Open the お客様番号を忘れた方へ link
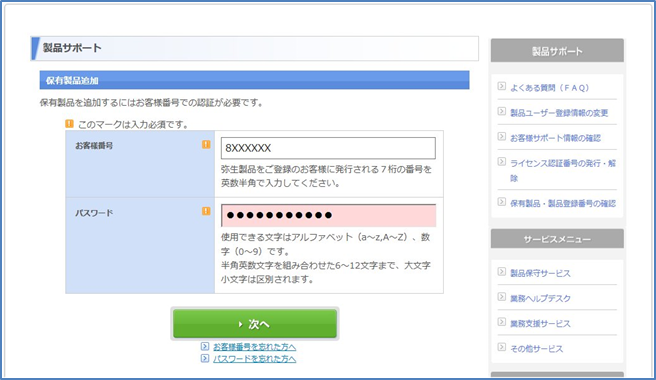The height and width of the screenshot is (380, 656). (254, 347)
